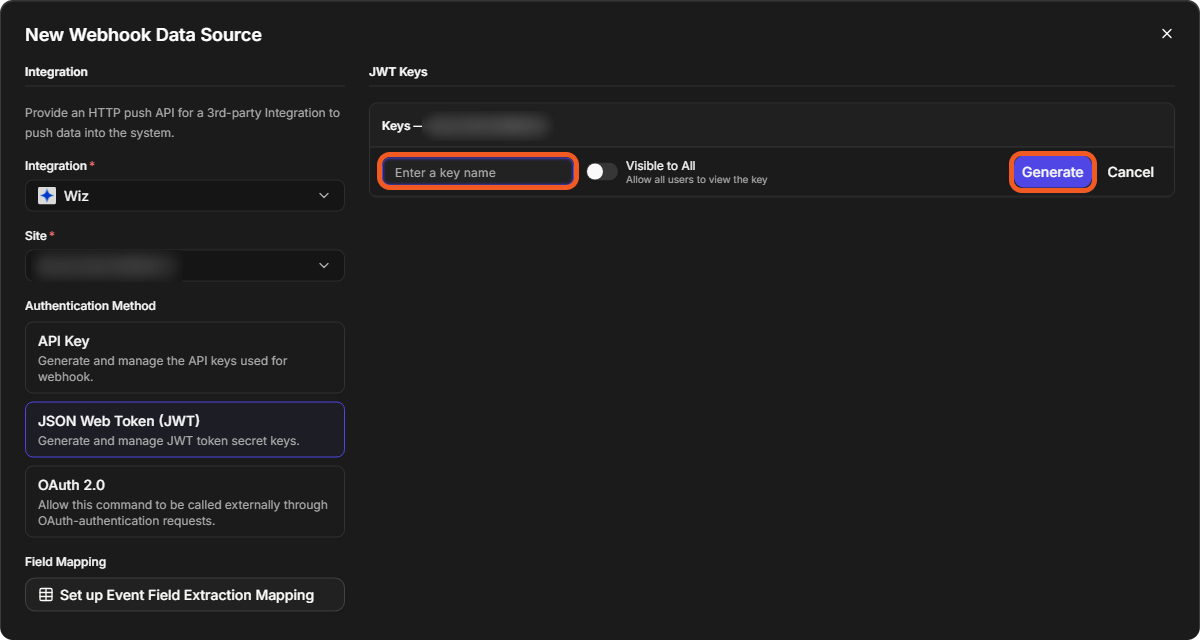Focus the Enter a key name field

(478, 172)
